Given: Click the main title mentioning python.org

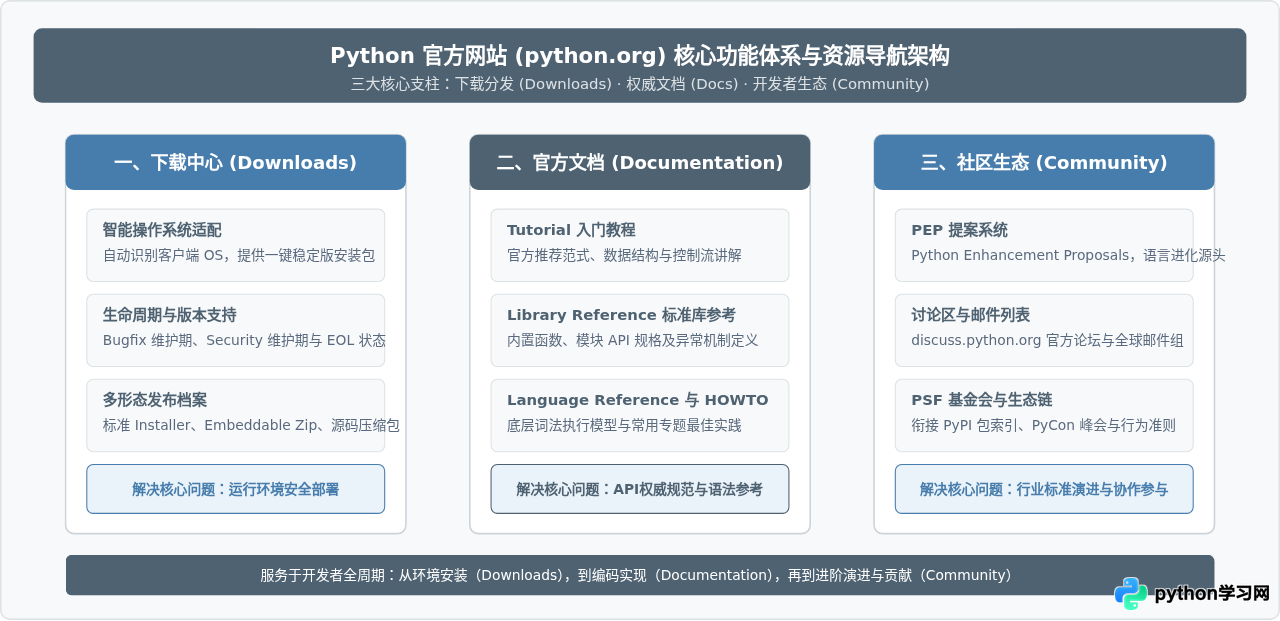Looking at the screenshot, I should (x=640, y=56).
